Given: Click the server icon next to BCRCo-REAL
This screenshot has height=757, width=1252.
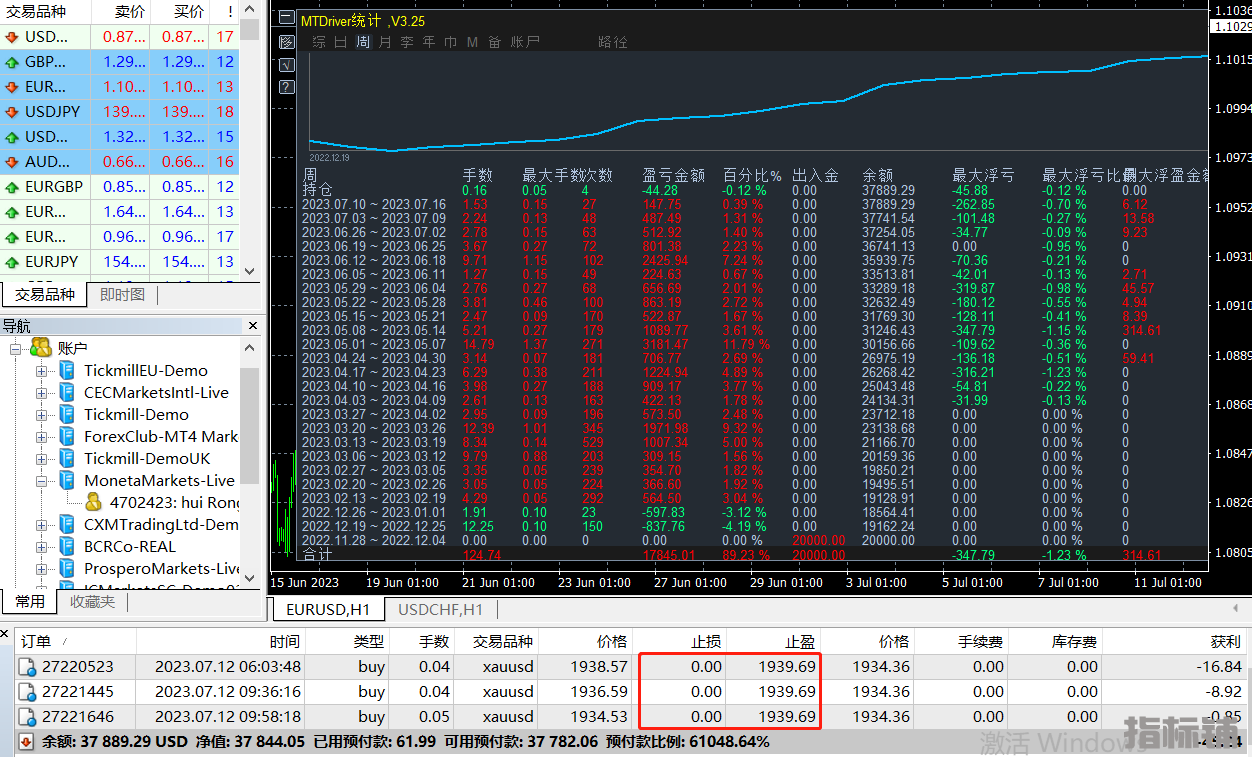Looking at the screenshot, I should (67, 546).
